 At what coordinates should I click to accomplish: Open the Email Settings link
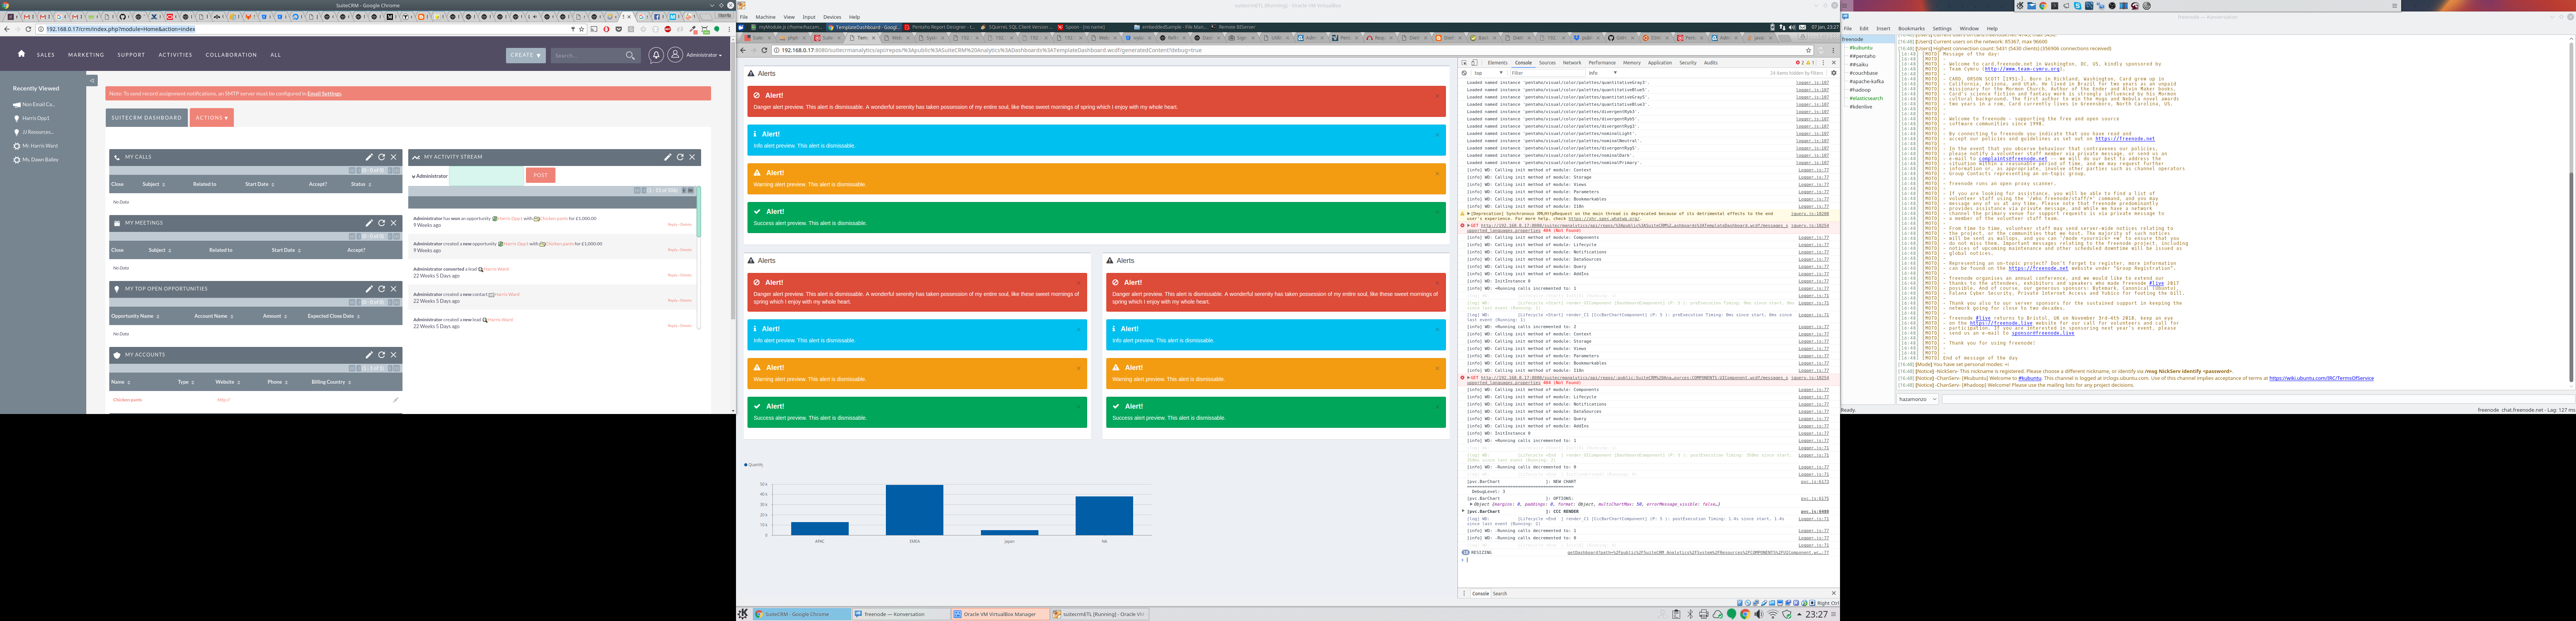pos(324,93)
